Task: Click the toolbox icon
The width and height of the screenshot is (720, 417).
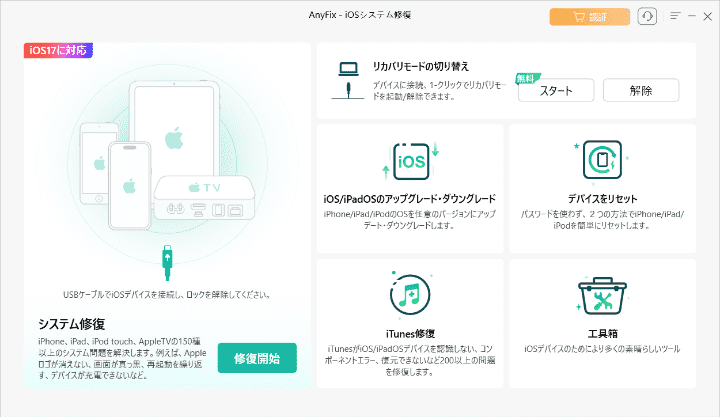Action: tap(602, 296)
